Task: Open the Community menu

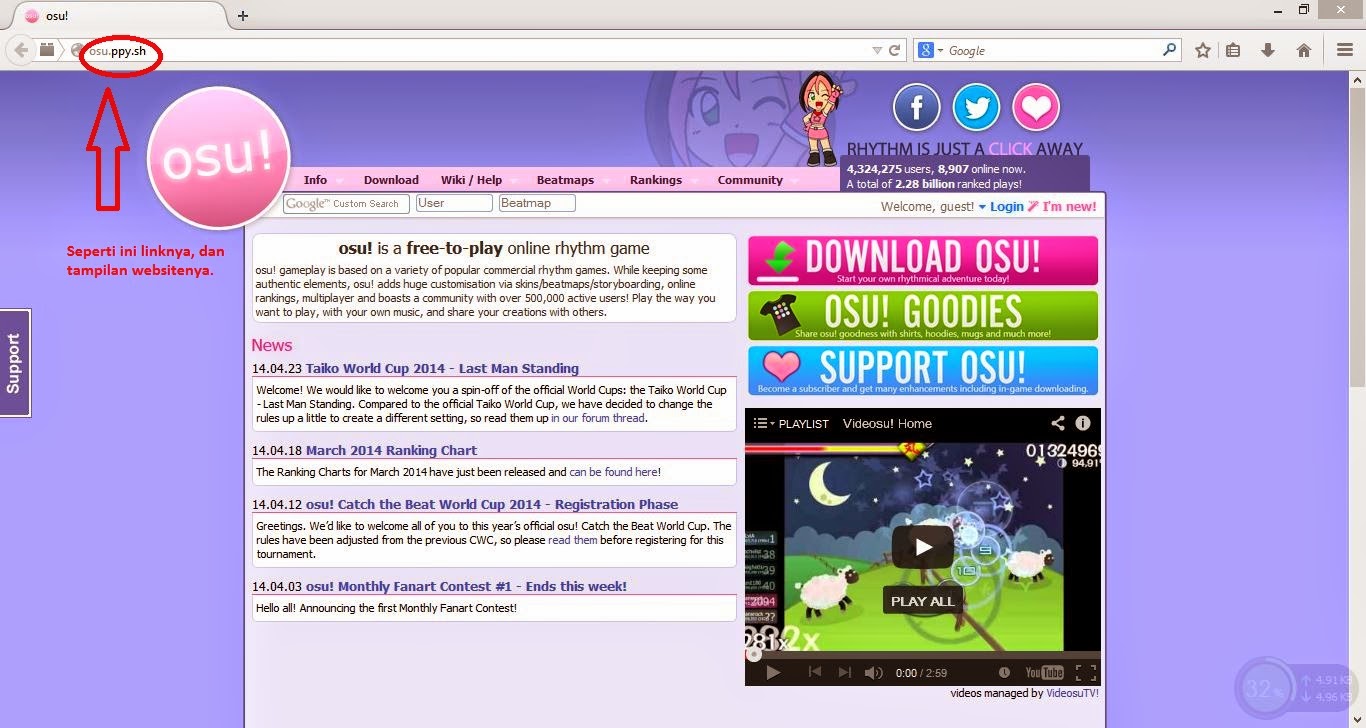Action: click(750, 180)
